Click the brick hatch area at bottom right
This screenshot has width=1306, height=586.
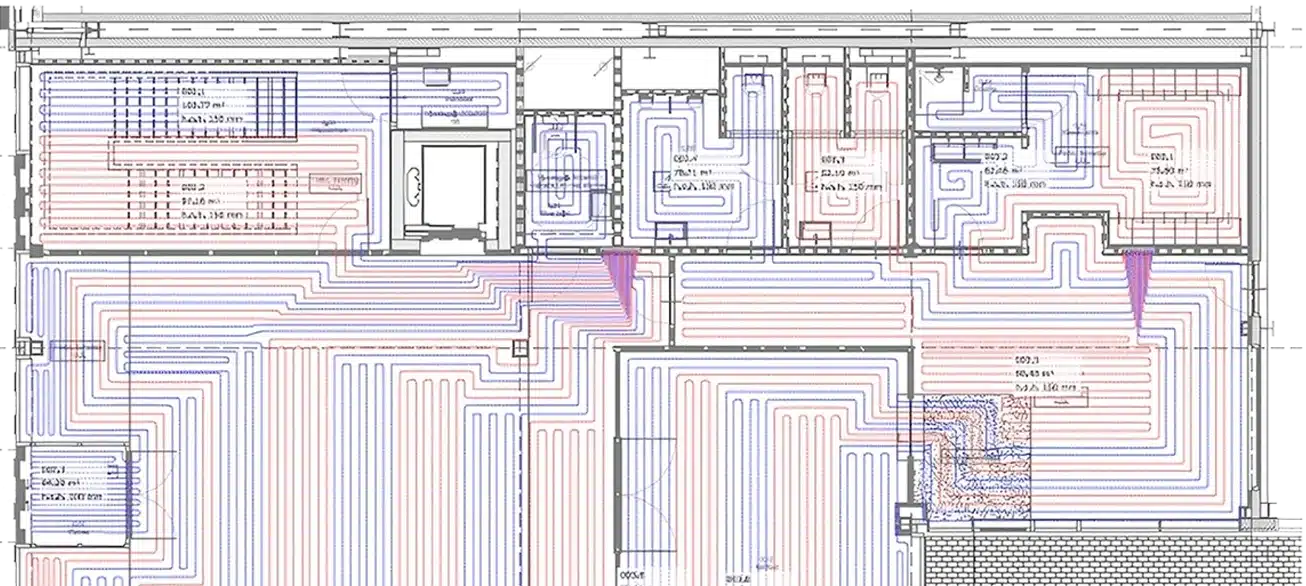click(1110, 561)
